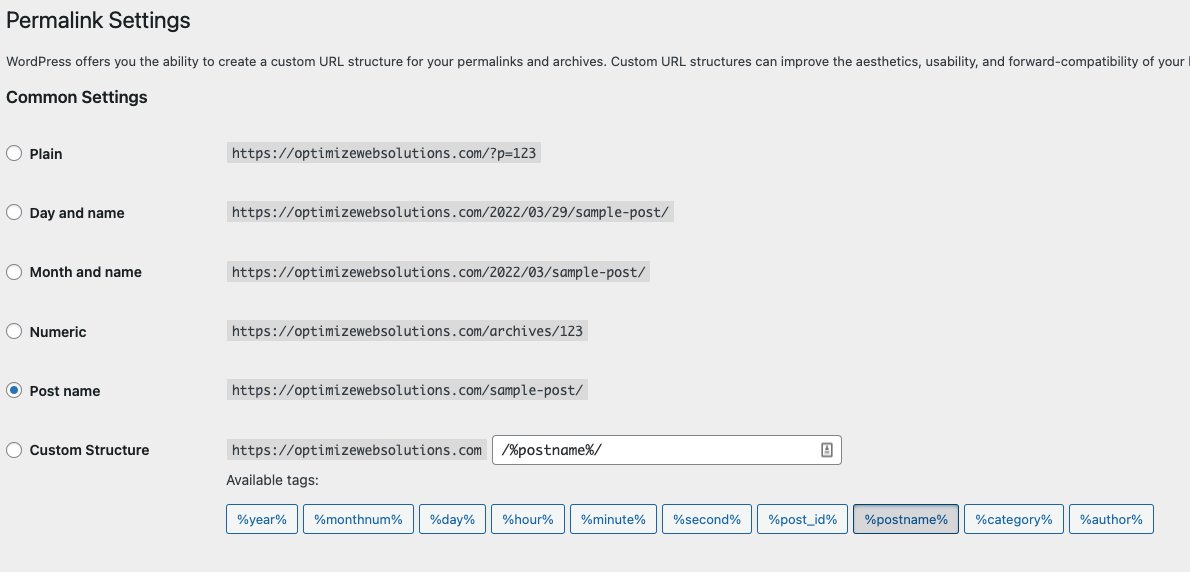Viewport: 1190px width, 572px height.
Task: Click the Plain option label
Action: point(46,154)
